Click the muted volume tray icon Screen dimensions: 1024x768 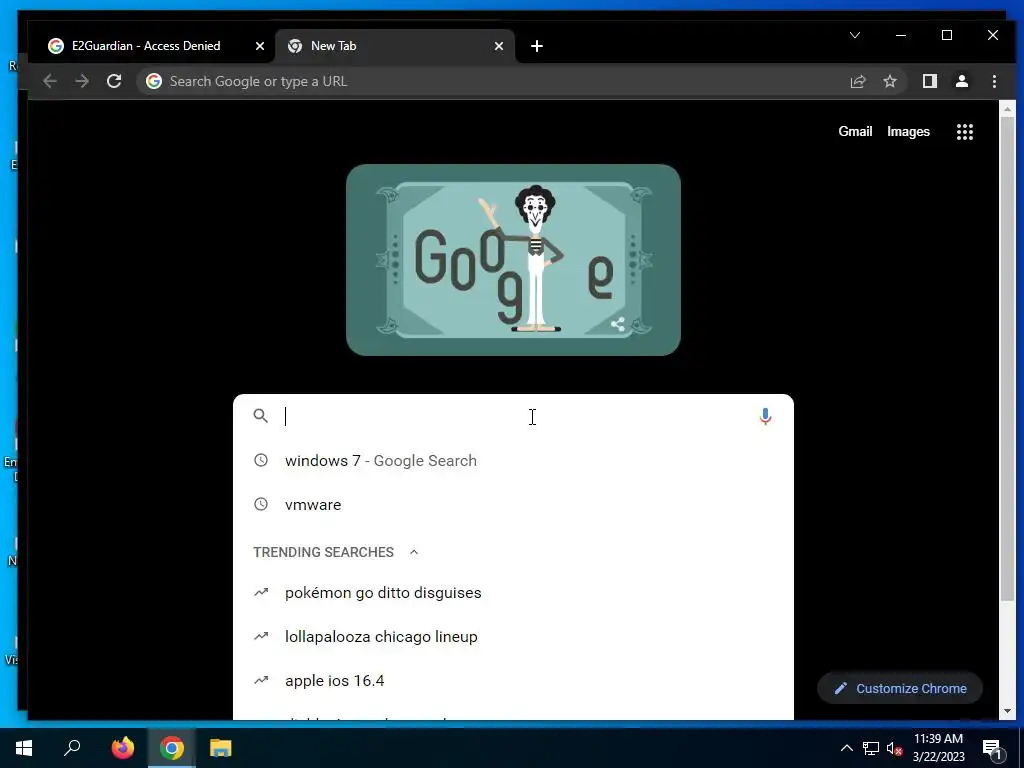pos(894,748)
